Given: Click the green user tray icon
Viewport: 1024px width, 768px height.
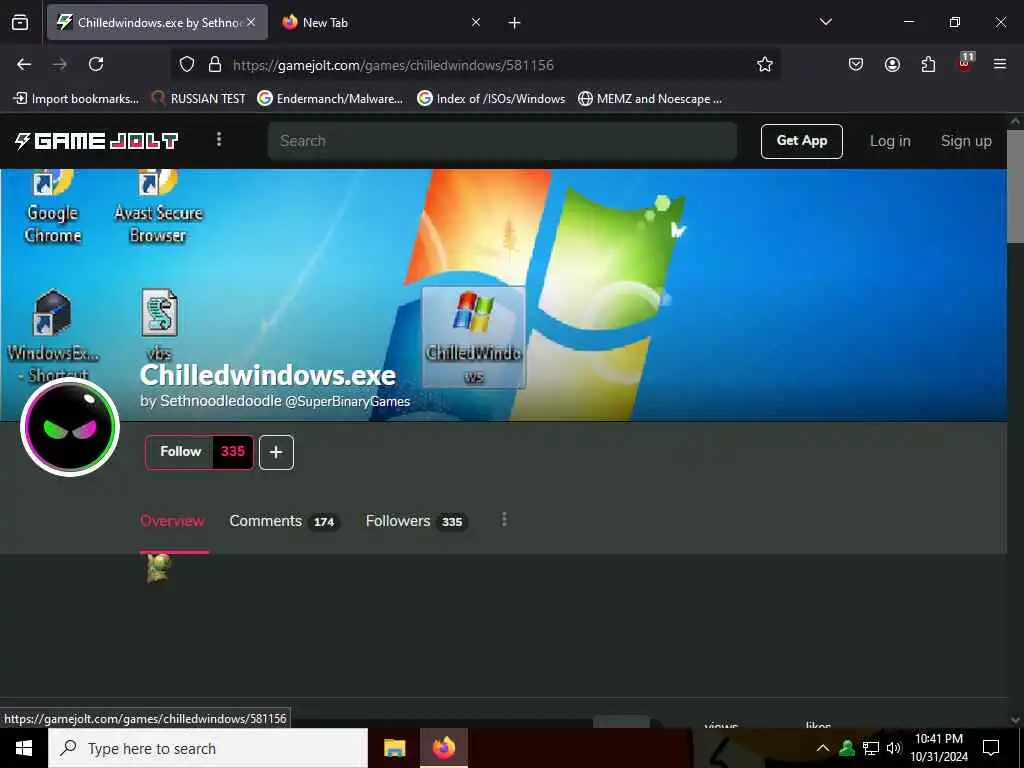Looking at the screenshot, I should tap(847, 748).
